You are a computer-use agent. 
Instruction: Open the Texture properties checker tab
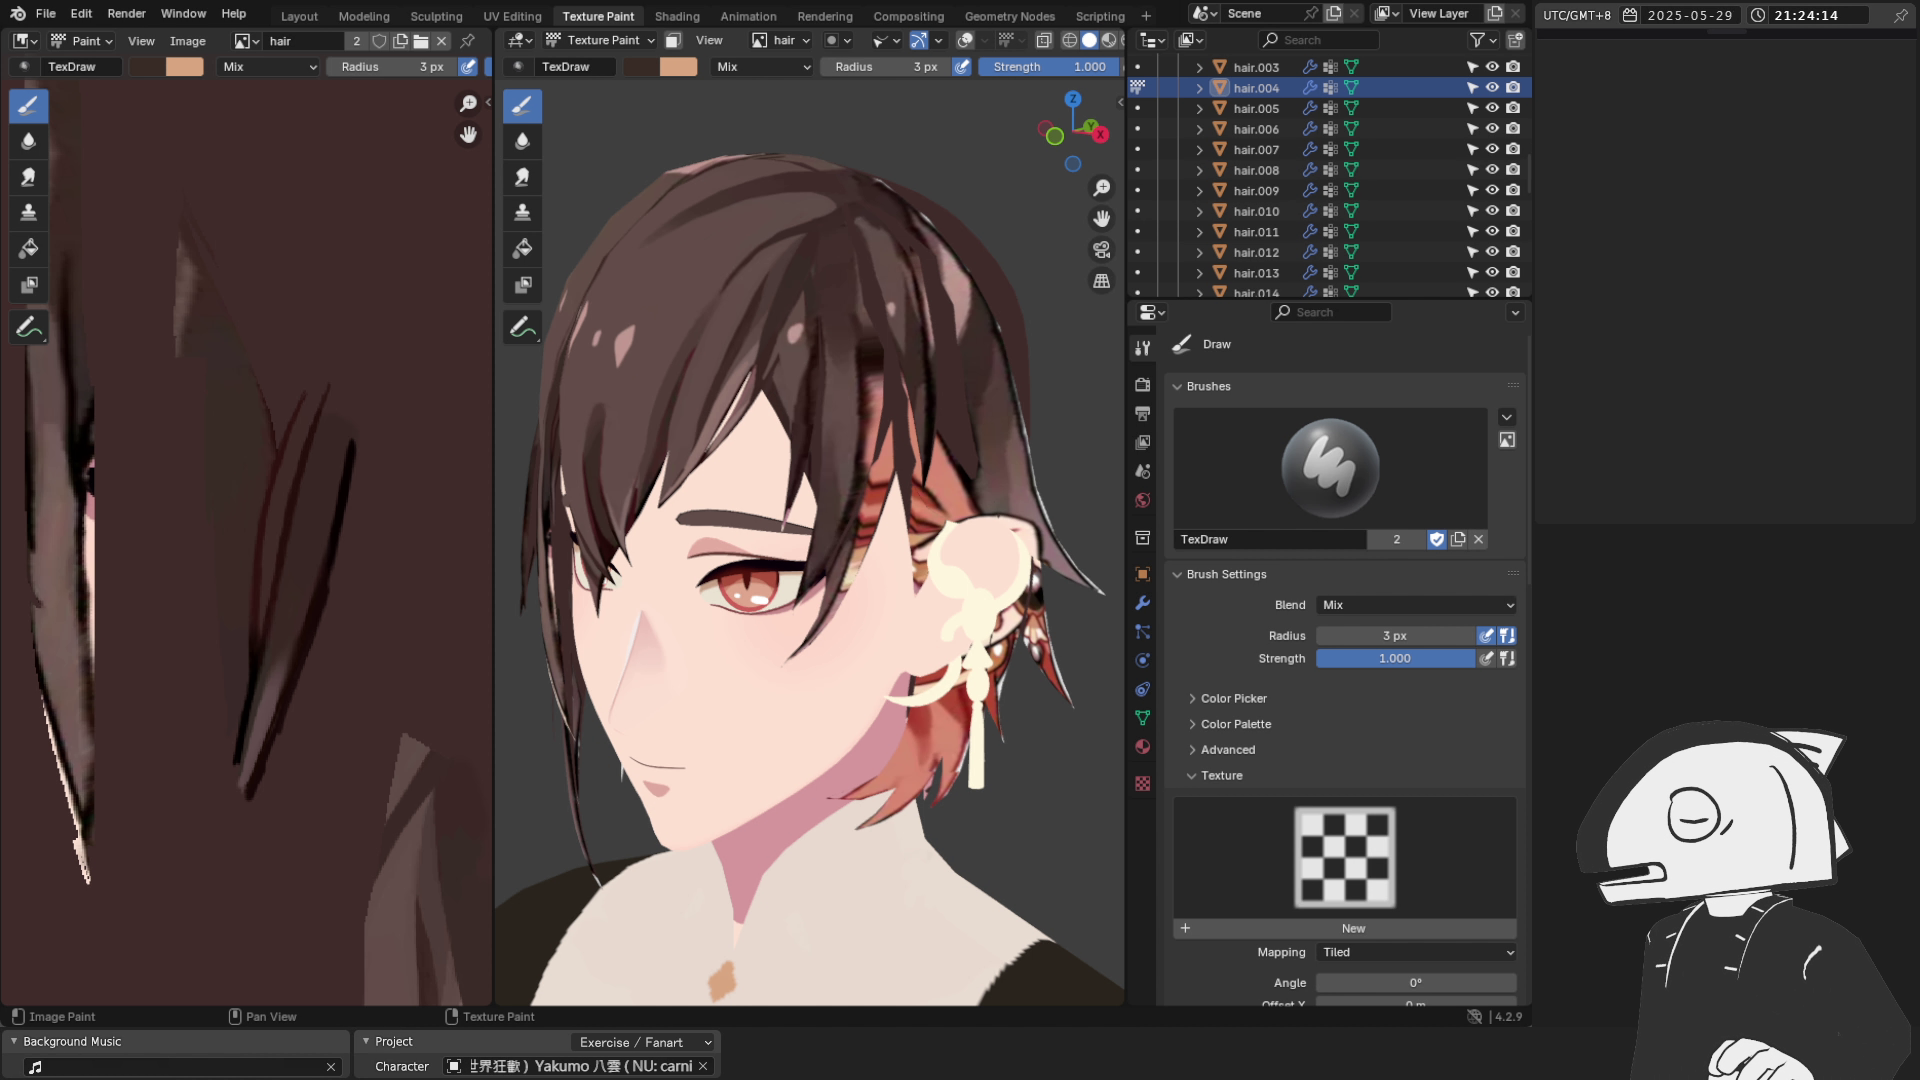pos(1142,783)
